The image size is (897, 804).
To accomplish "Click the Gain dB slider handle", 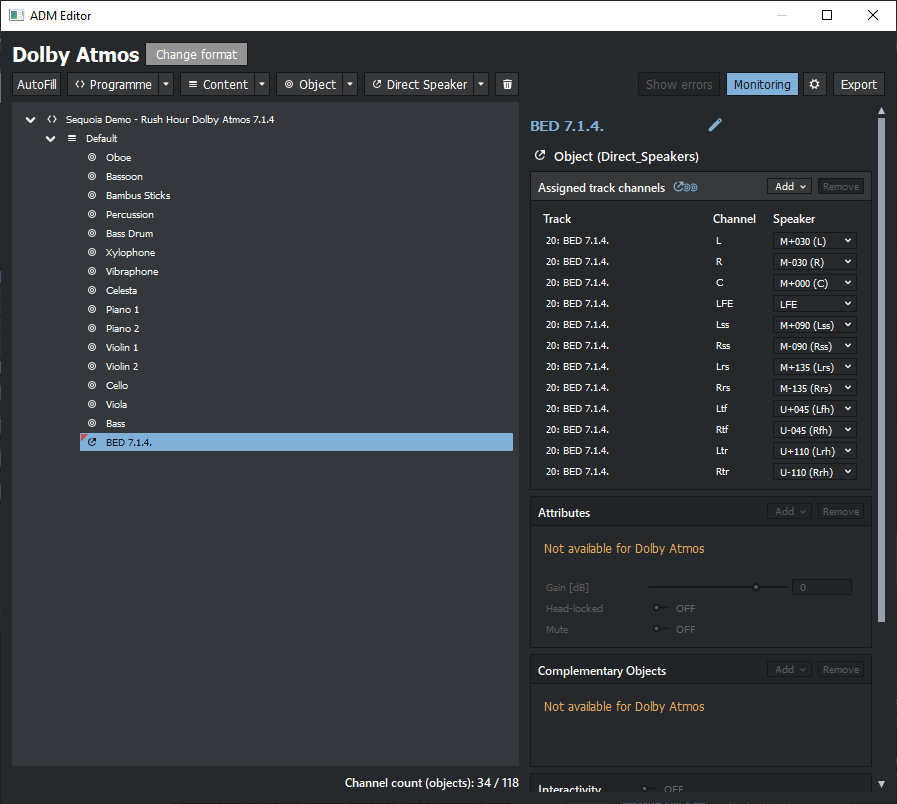I will pyautogui.click(x=756, y=588).
